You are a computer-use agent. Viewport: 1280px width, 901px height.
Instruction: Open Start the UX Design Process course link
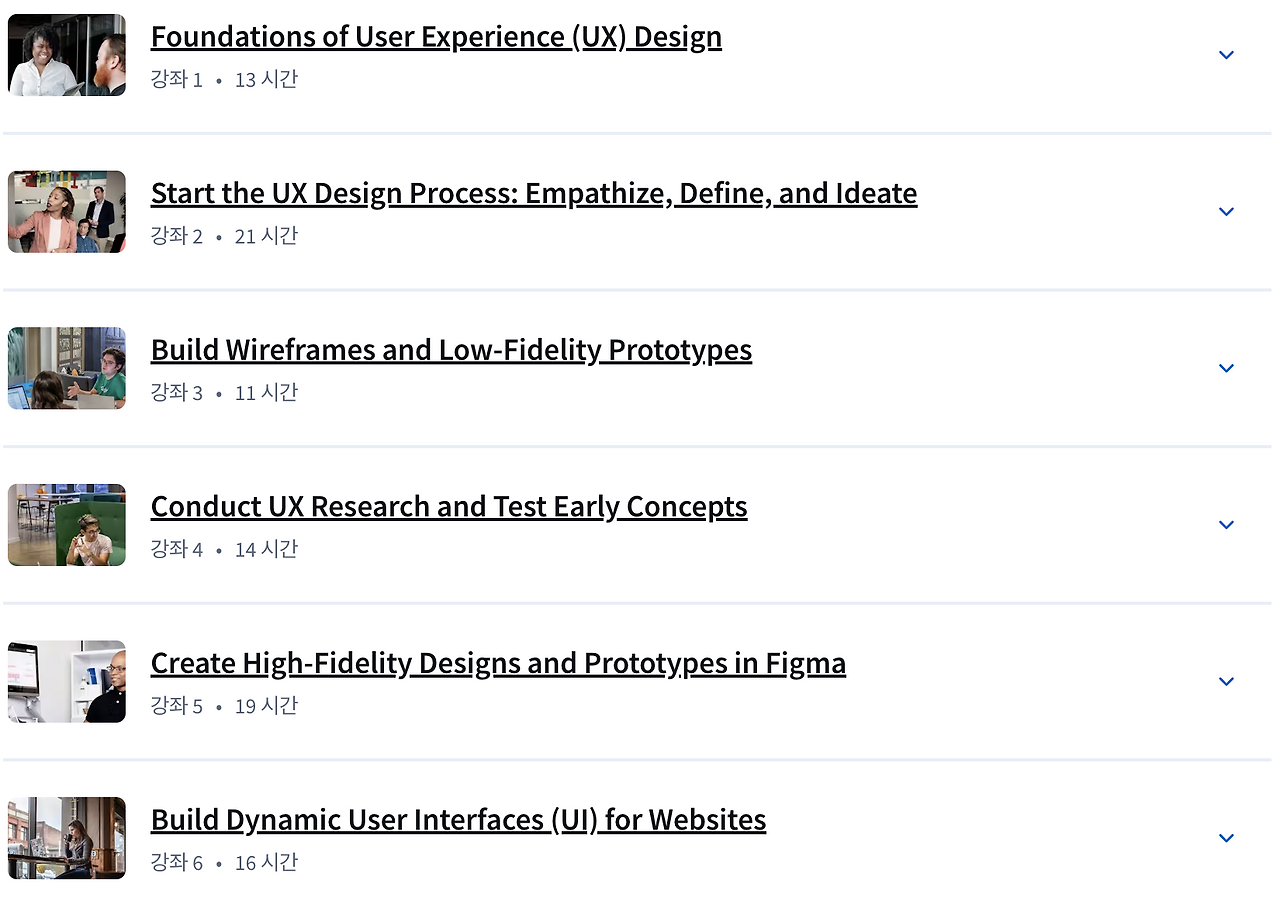(x=534, y=193)
